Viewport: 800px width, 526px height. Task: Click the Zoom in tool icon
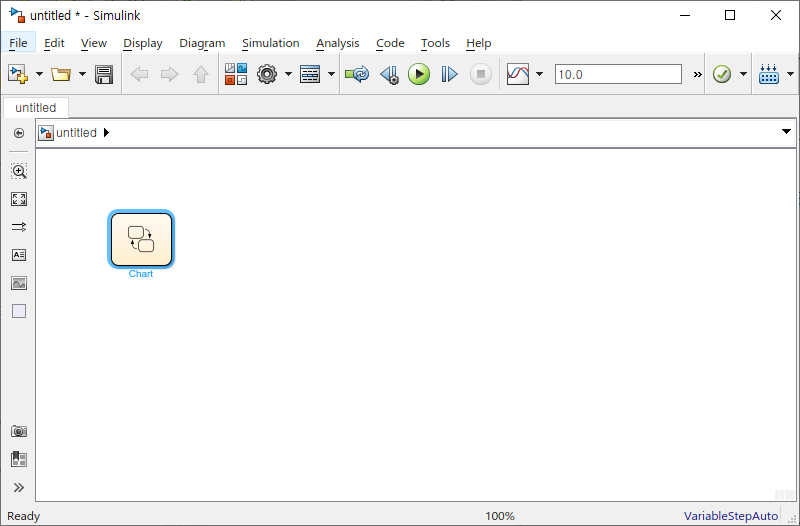19,171
